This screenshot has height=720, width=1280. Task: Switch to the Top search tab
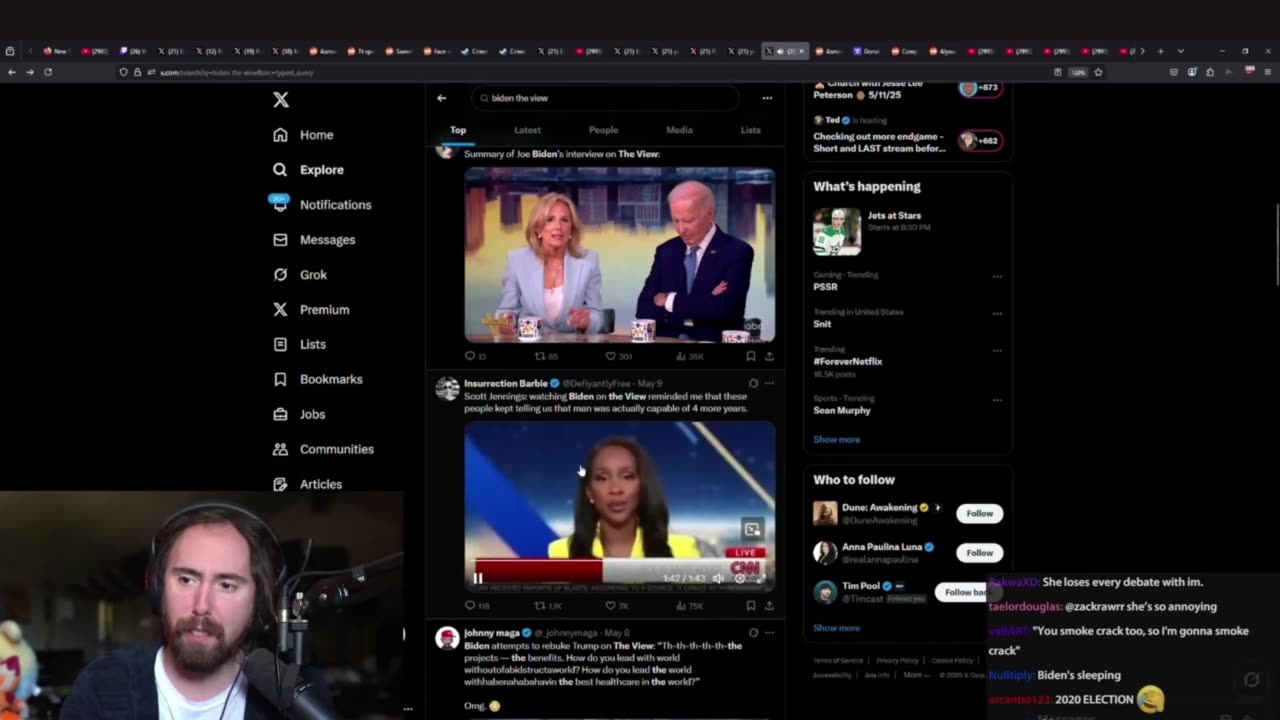pos(458,130)
